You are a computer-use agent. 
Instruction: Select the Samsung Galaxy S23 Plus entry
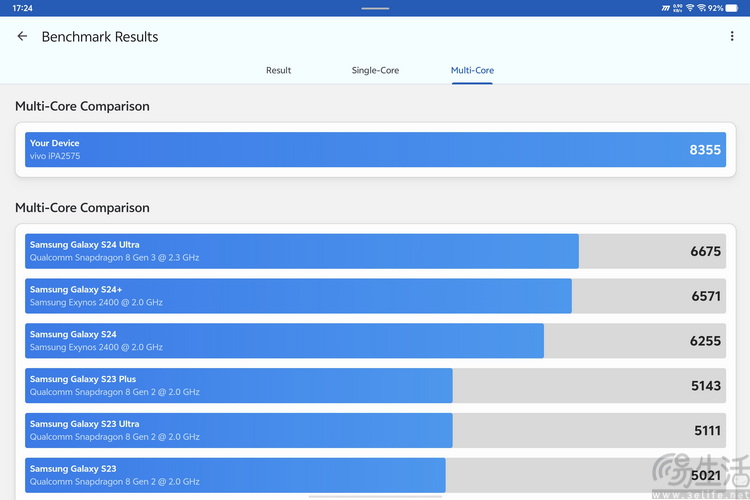coord(375,386)
